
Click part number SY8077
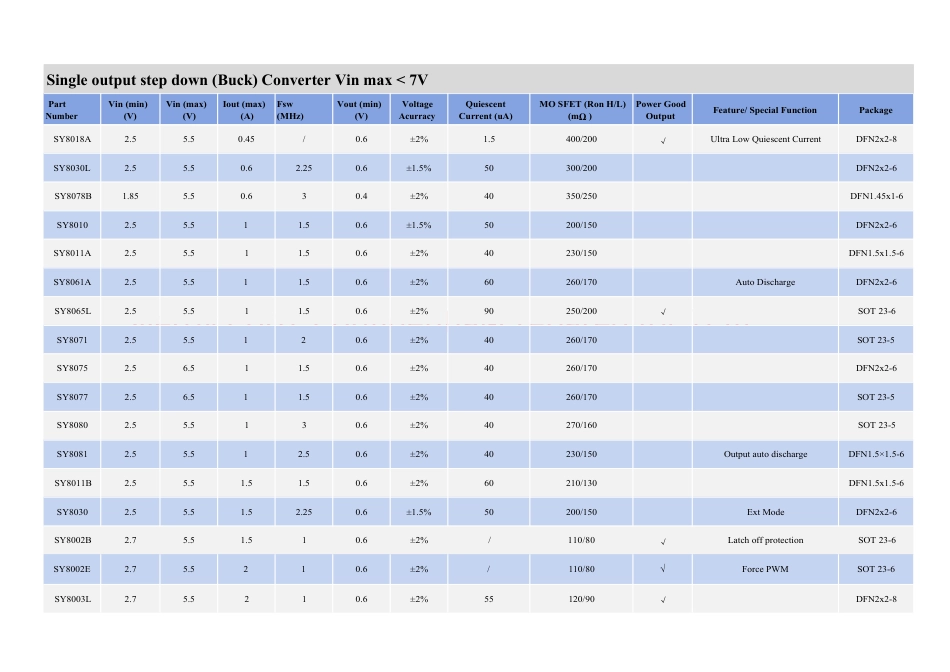coord(72,397)
